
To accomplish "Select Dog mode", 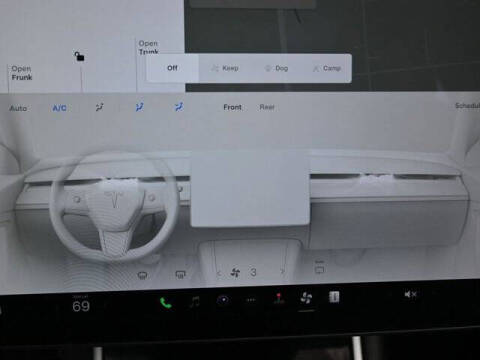I will (x=277, y=68).
